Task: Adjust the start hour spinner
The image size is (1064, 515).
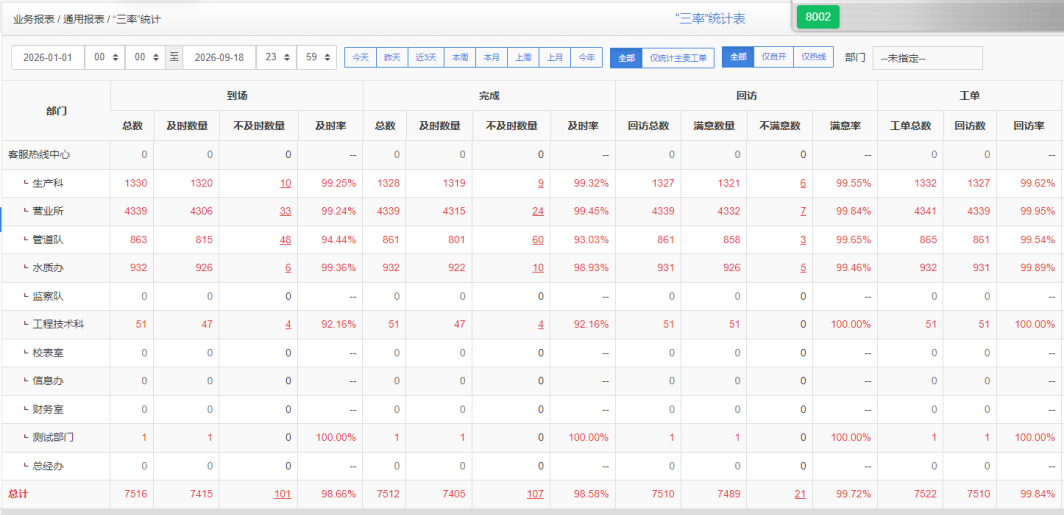Action: [105, 58]
